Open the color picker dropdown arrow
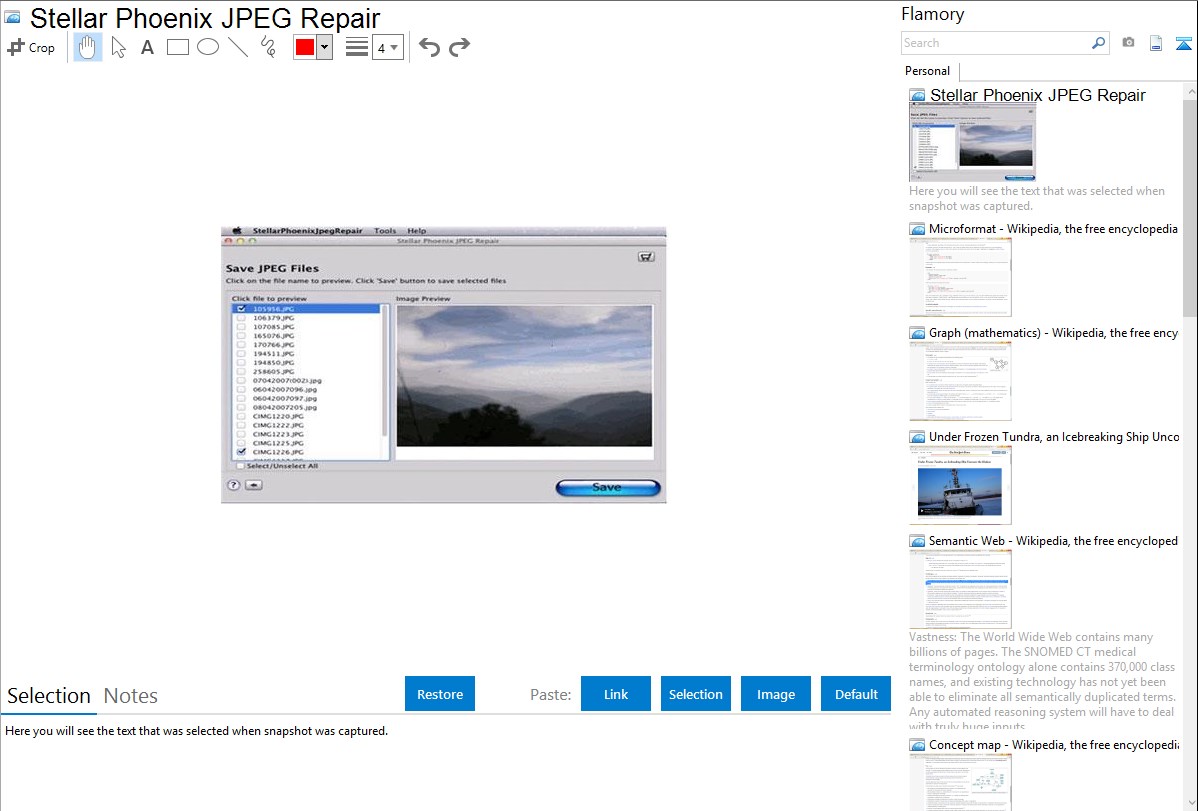1198x811 pixels. click(x=324, y=47)
